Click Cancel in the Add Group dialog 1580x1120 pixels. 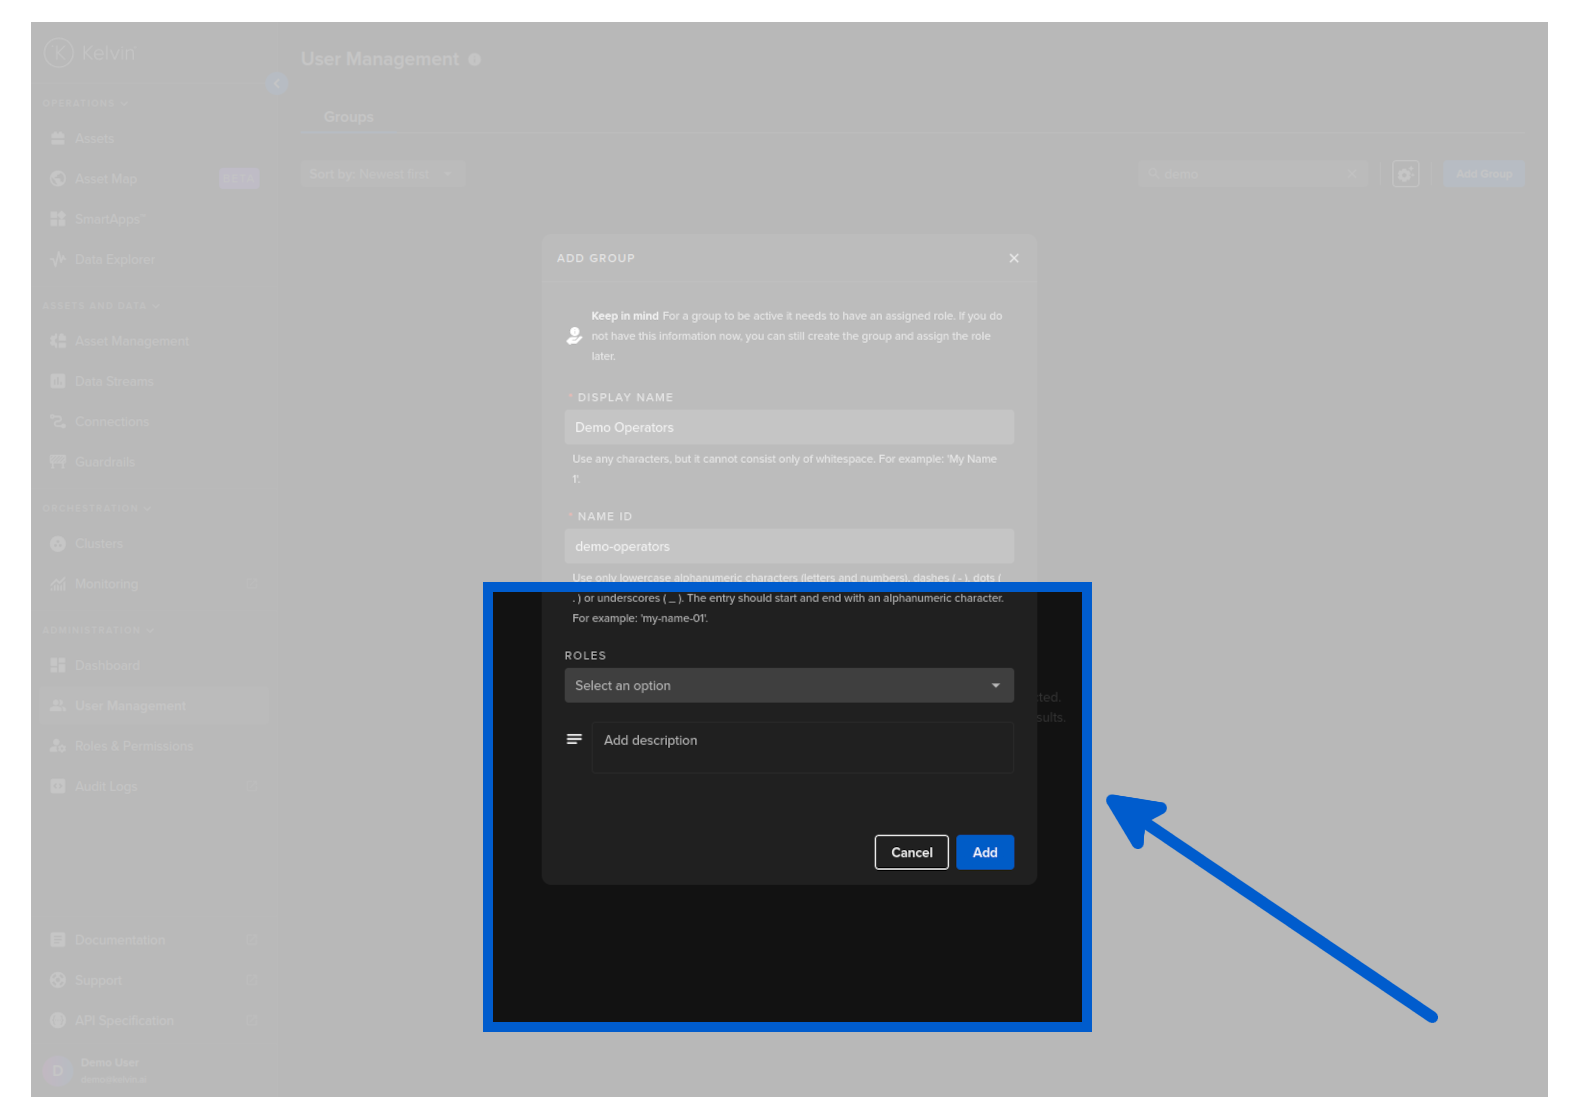tap(911, 852)
